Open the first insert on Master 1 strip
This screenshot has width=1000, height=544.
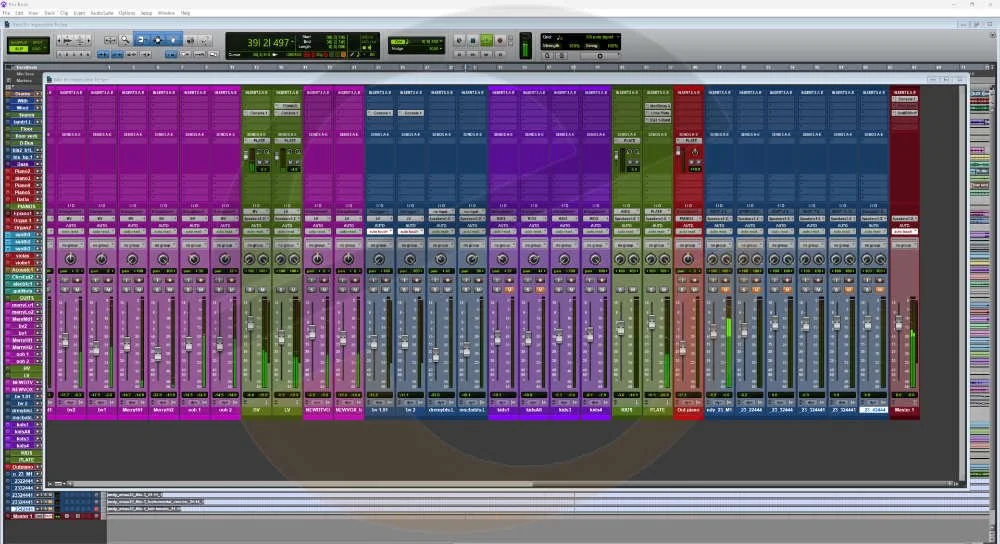(x=904, y=99)
